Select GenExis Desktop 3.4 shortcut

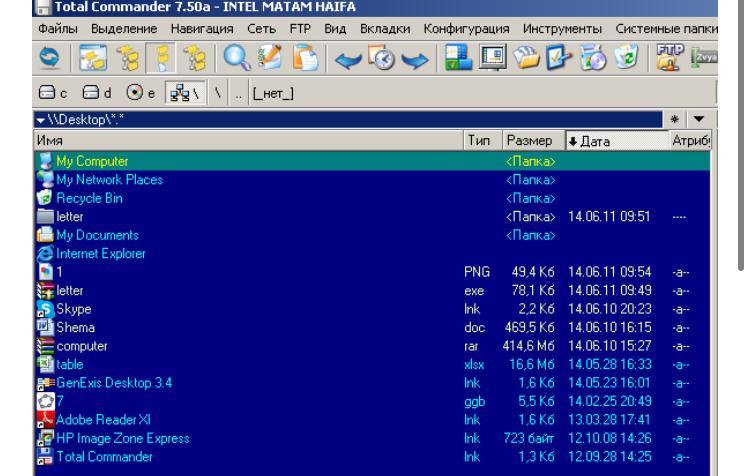(x=372, y=383)
